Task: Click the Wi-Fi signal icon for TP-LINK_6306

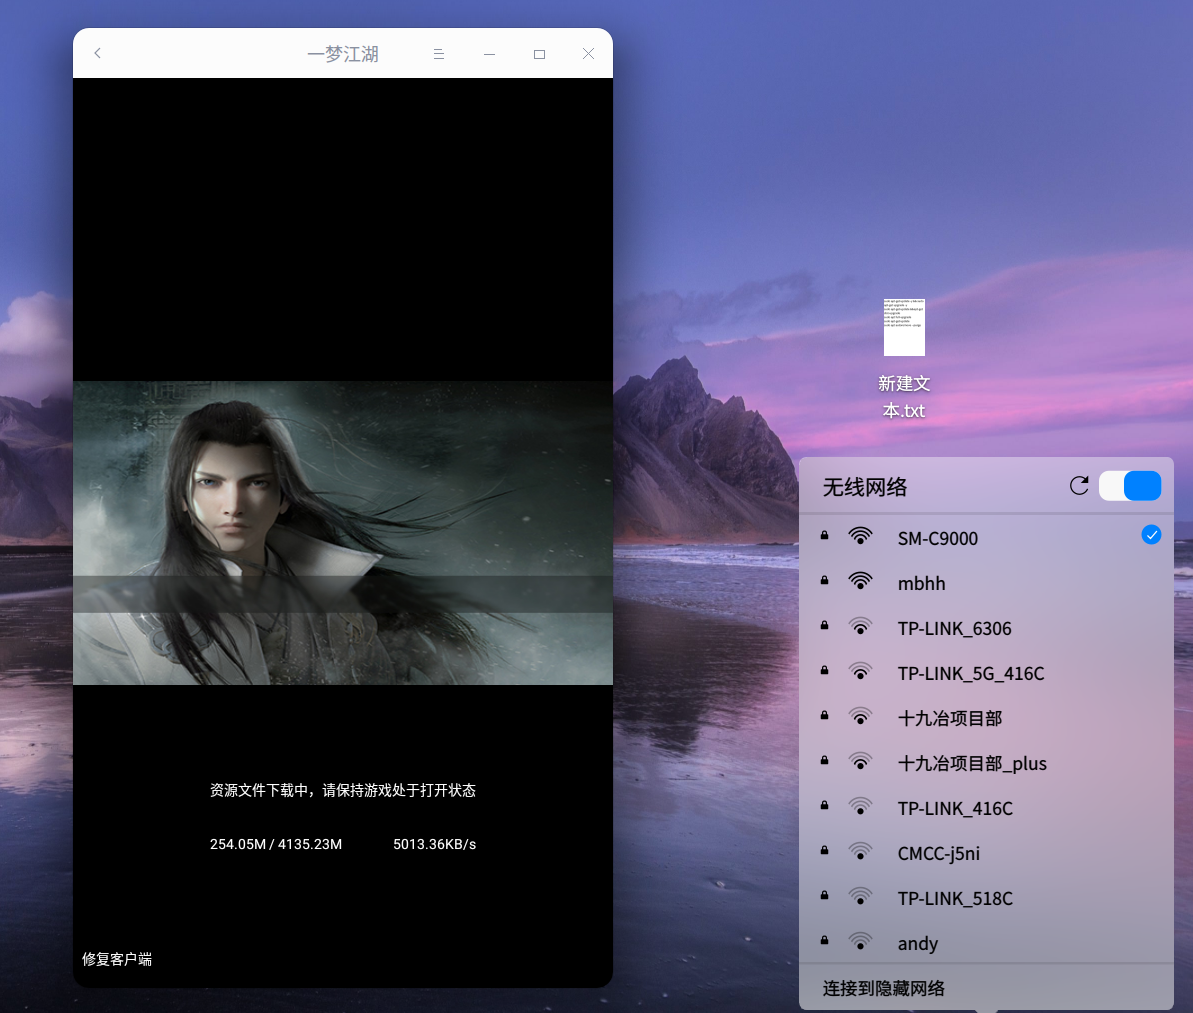Action: [x=860, y=625]
